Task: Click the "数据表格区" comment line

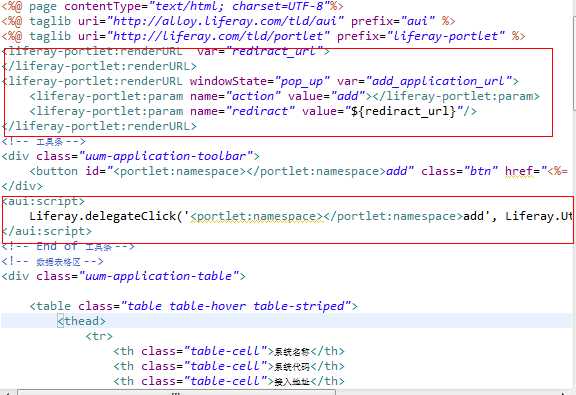Action: [52, 261]
